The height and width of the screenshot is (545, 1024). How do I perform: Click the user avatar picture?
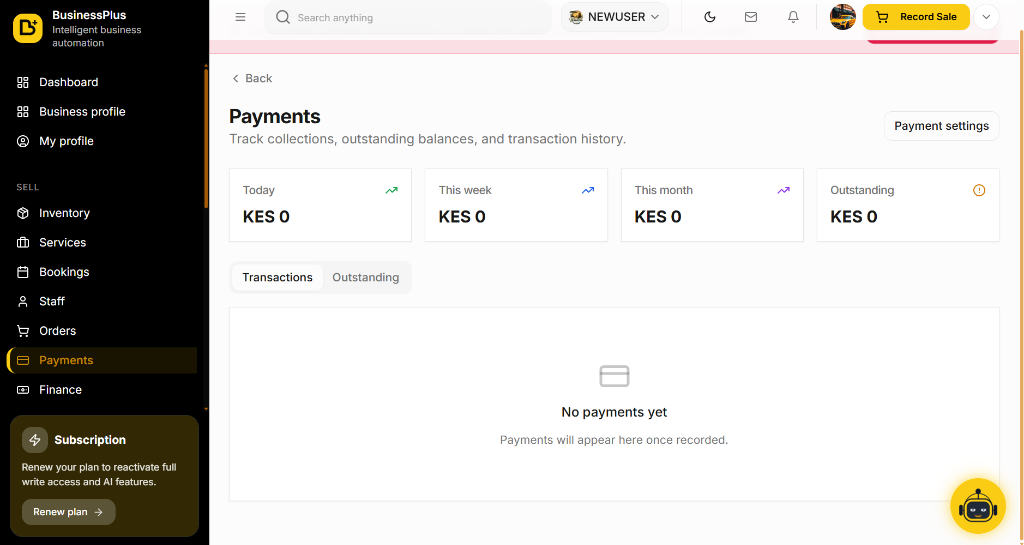tap(842, 17)
